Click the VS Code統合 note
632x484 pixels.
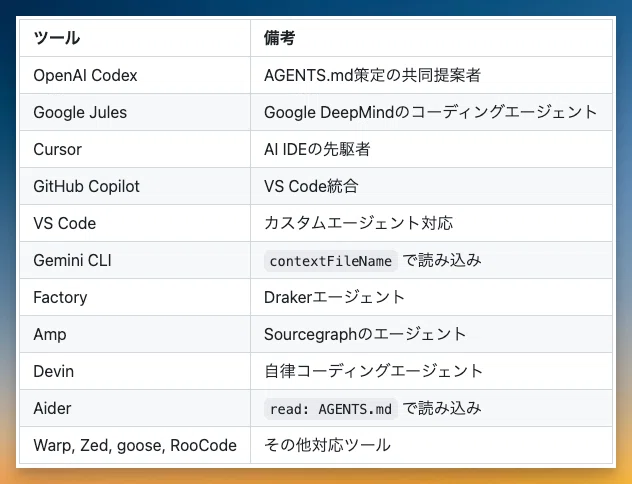(311, 186)
